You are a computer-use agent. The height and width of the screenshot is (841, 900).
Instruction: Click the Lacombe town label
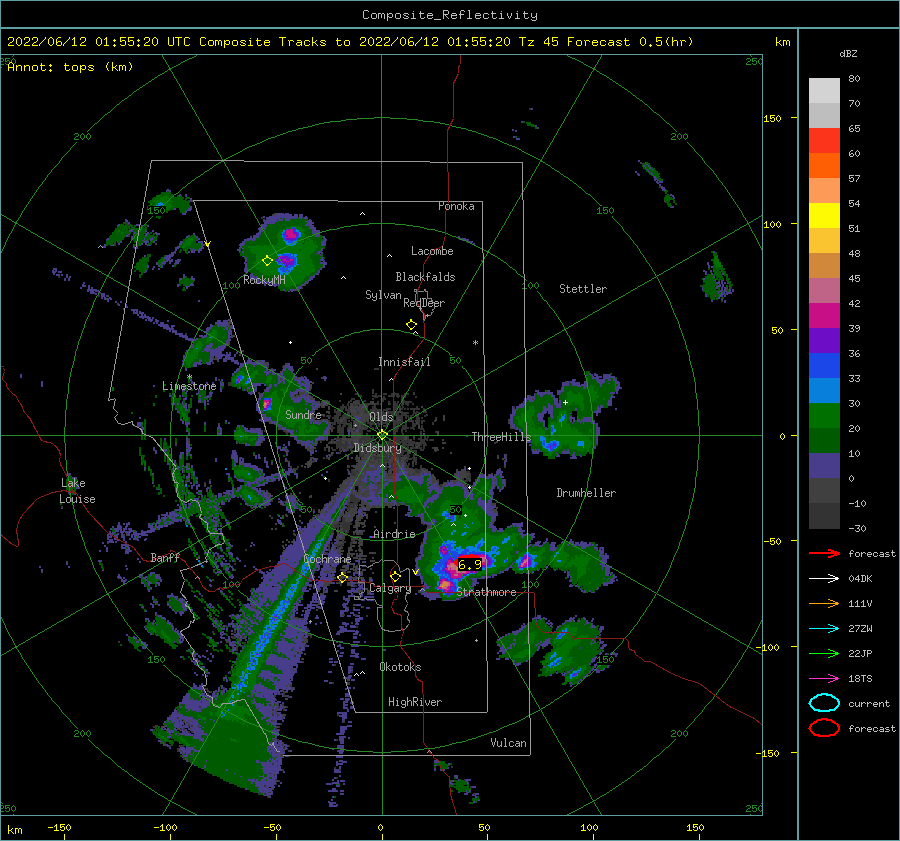click(432, 251)
